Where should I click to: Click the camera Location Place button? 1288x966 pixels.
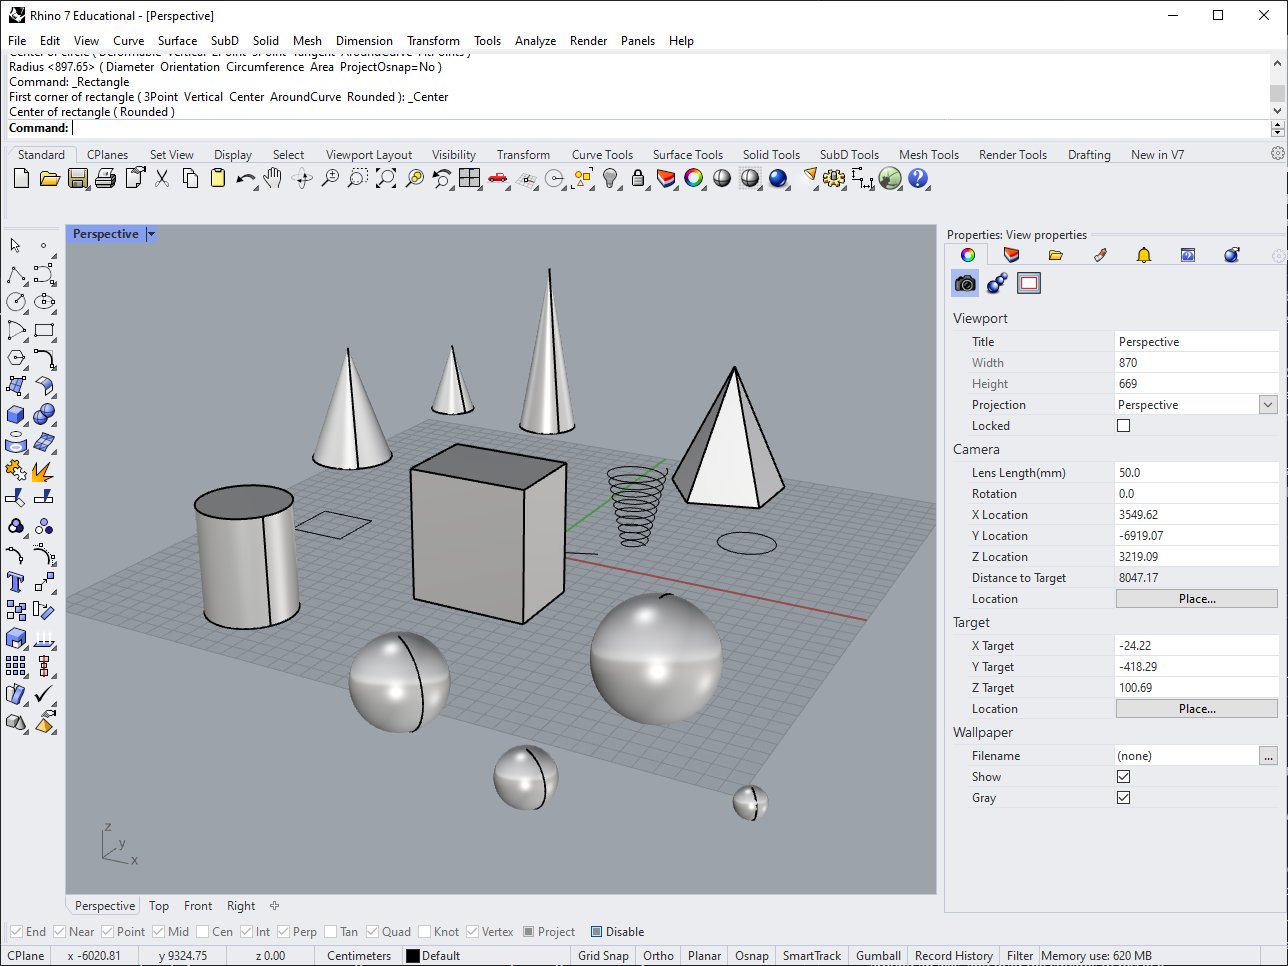coord(1197,599)
